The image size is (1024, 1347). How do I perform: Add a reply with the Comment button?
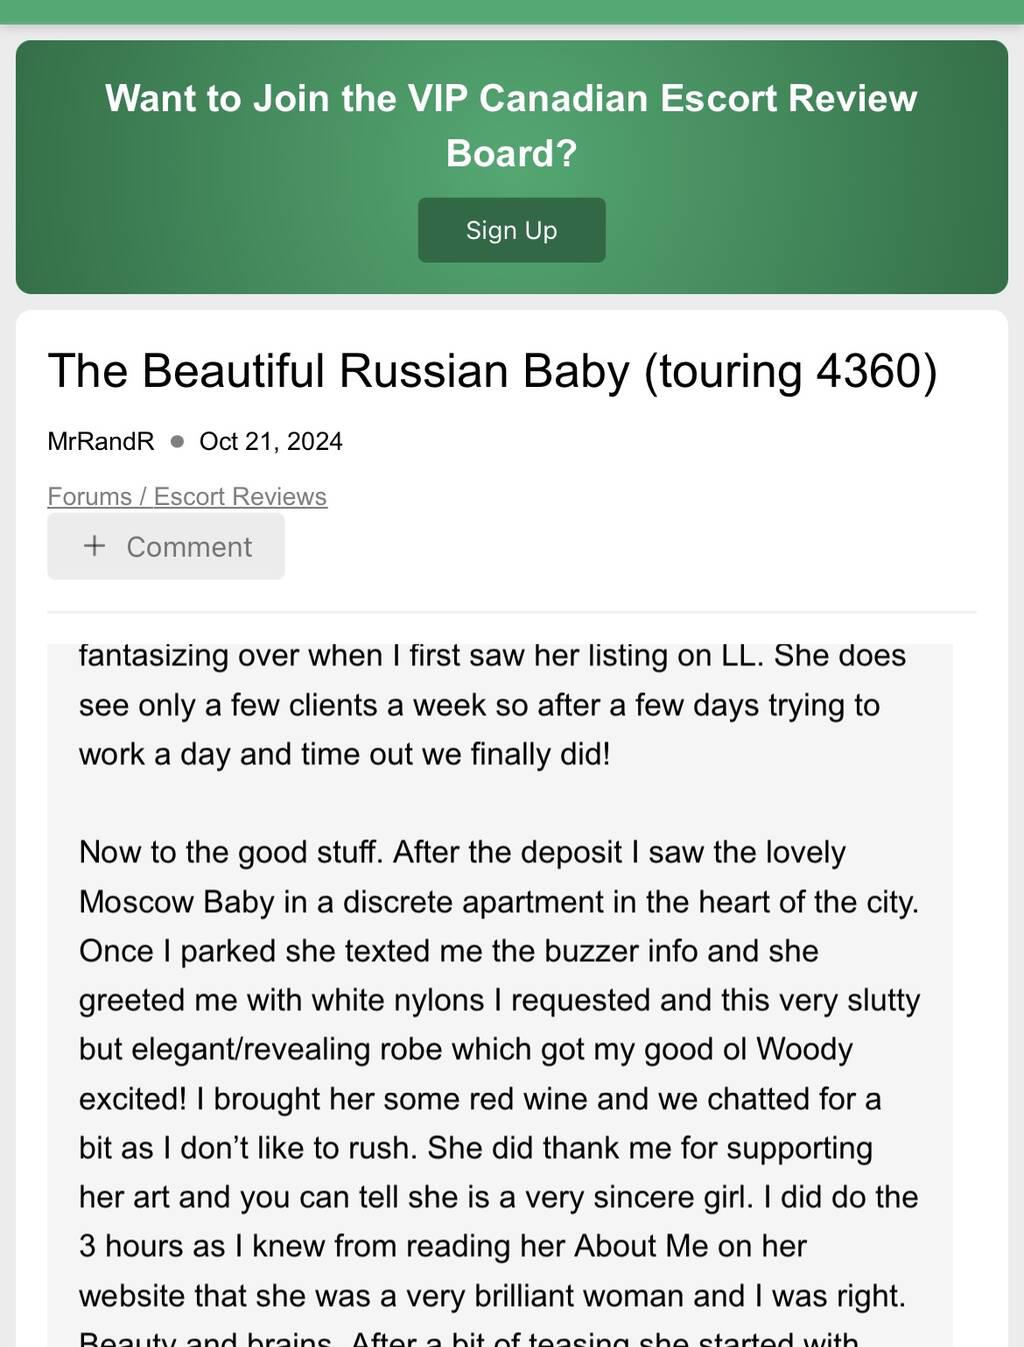click(166, 547)
